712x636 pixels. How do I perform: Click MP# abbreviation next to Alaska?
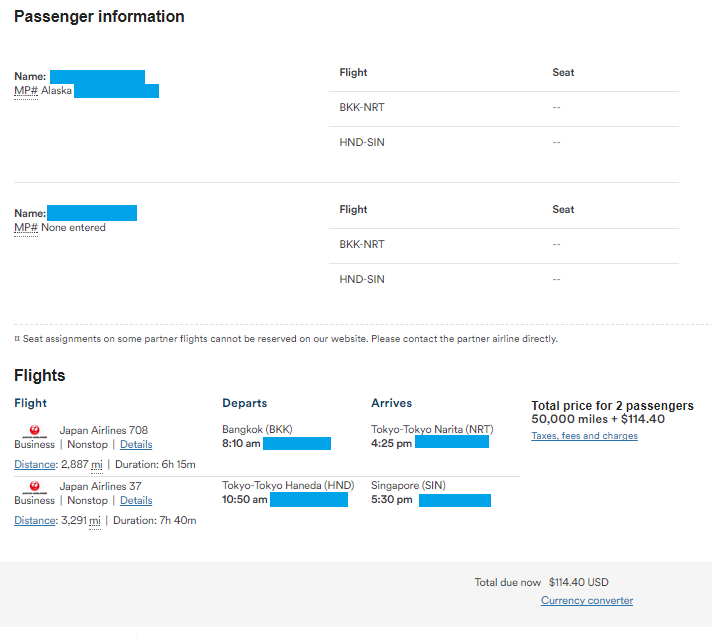click(26, 90)
